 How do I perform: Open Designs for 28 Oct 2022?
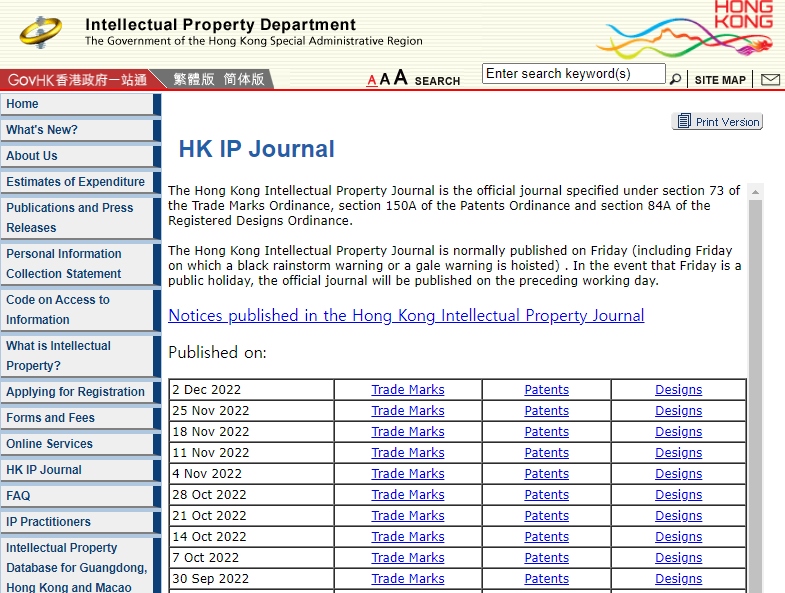(678, 495)
